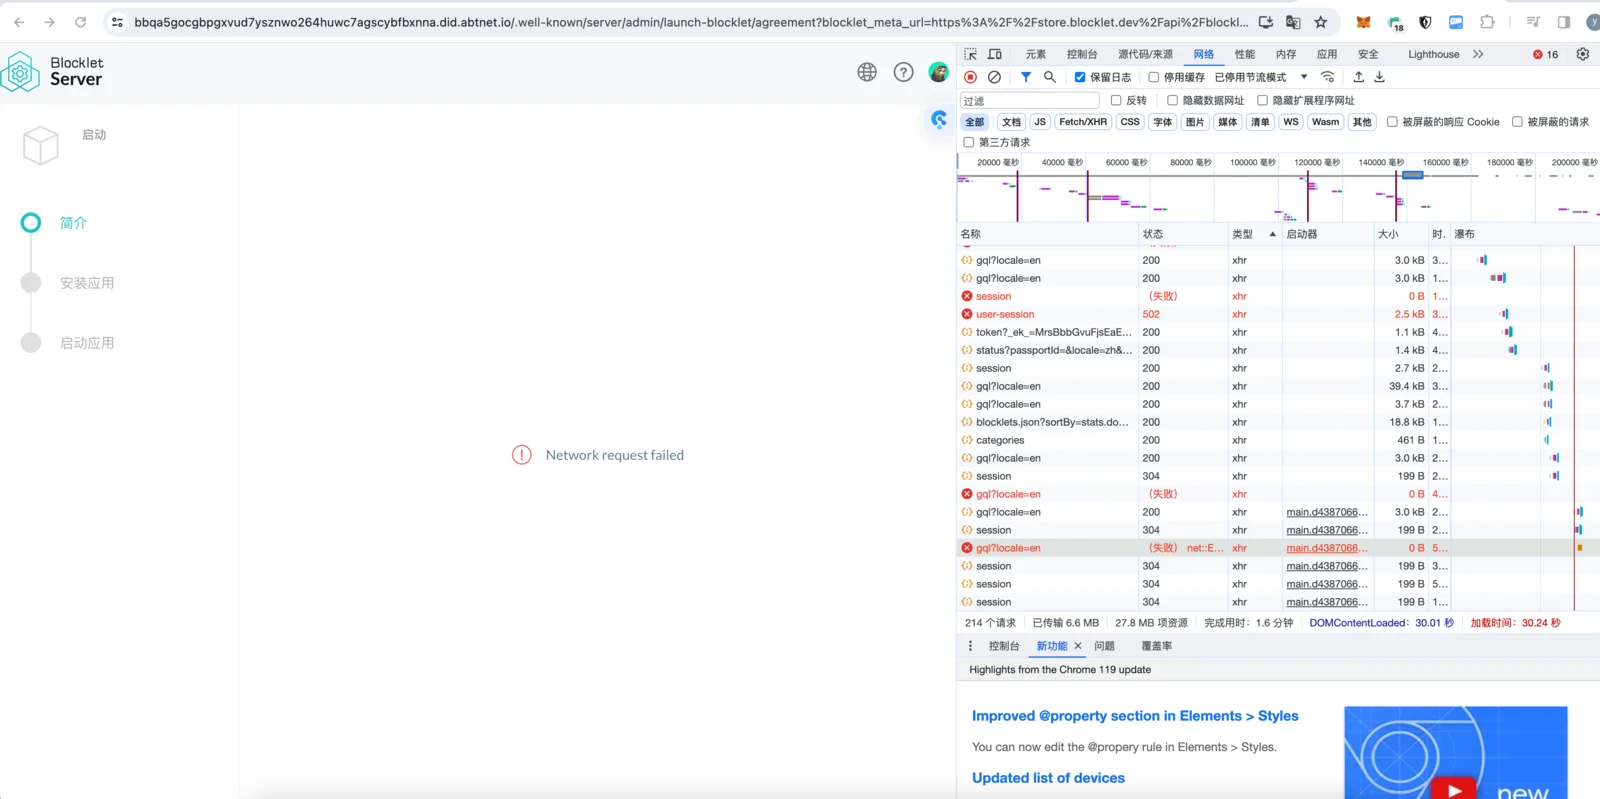Open DevTools settings gear icon
This screenshot has height=799, width=1600.
1582,54
